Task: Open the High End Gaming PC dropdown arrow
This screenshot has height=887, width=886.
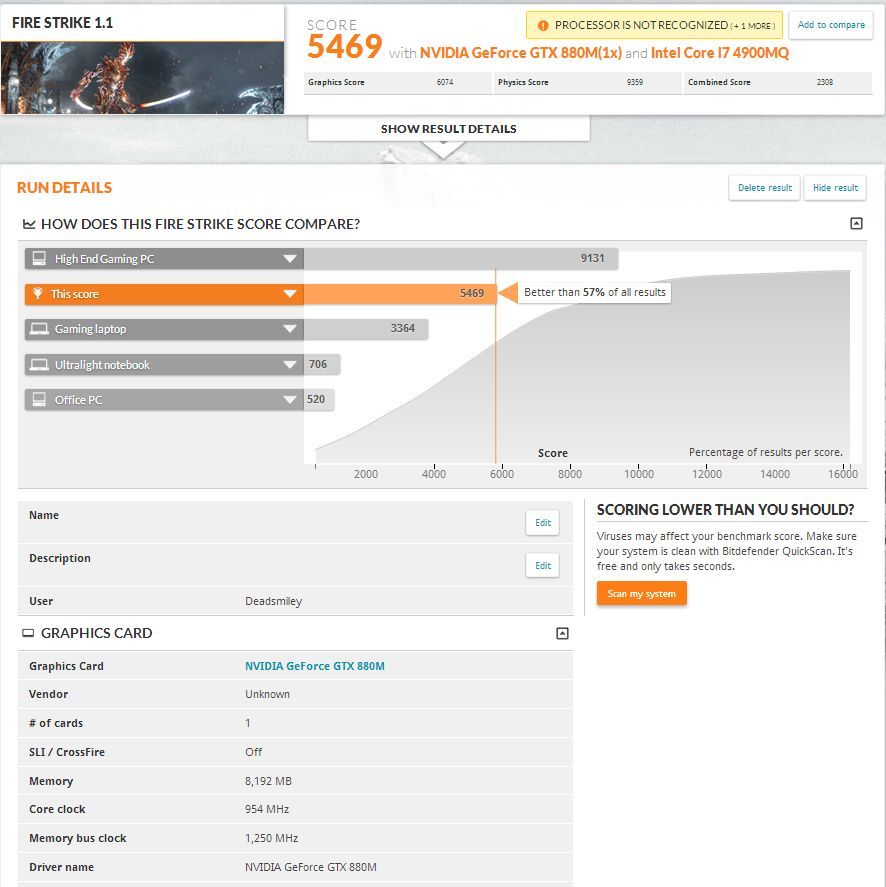Action: 290,259
